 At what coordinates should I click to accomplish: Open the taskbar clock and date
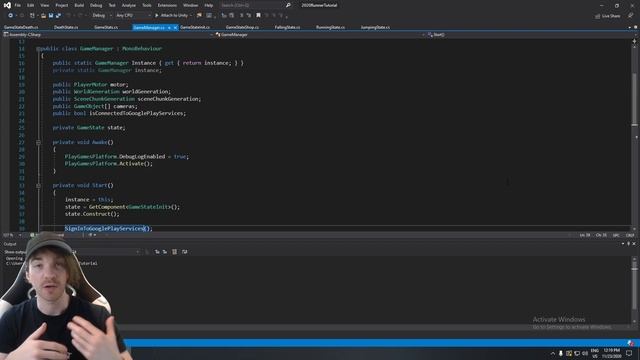pos(611,353)
